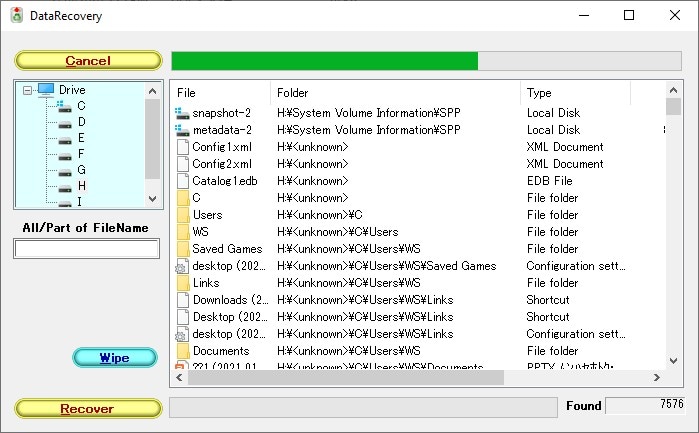699x433 pixels.
Task: Click the drive tree vertical scrollbar thumb
Action: (x=152, y=139)
